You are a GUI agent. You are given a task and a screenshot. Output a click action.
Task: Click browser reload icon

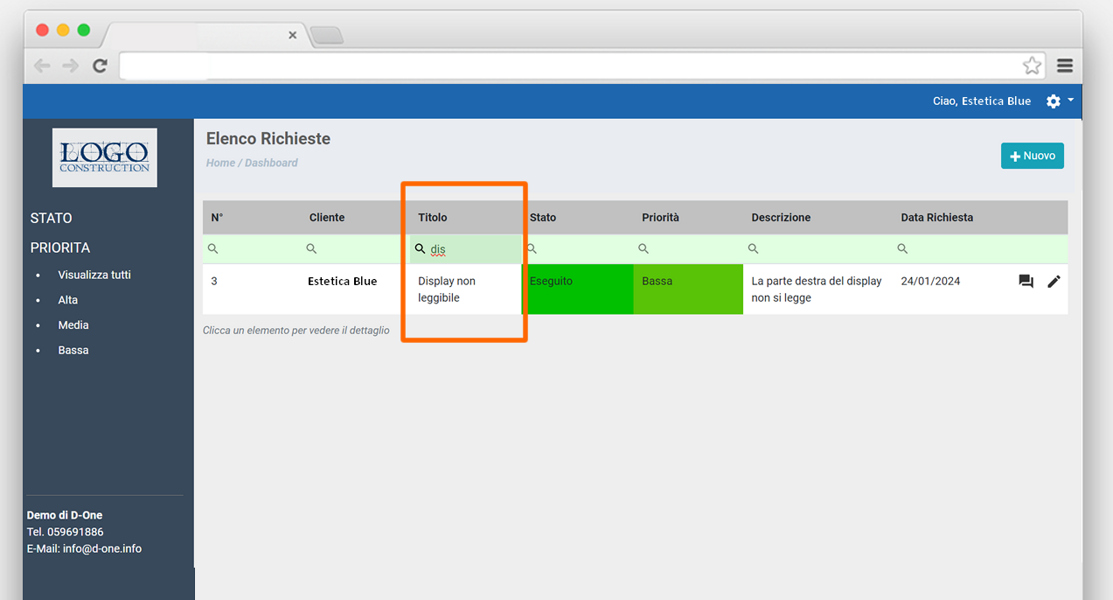click(100, 66)
